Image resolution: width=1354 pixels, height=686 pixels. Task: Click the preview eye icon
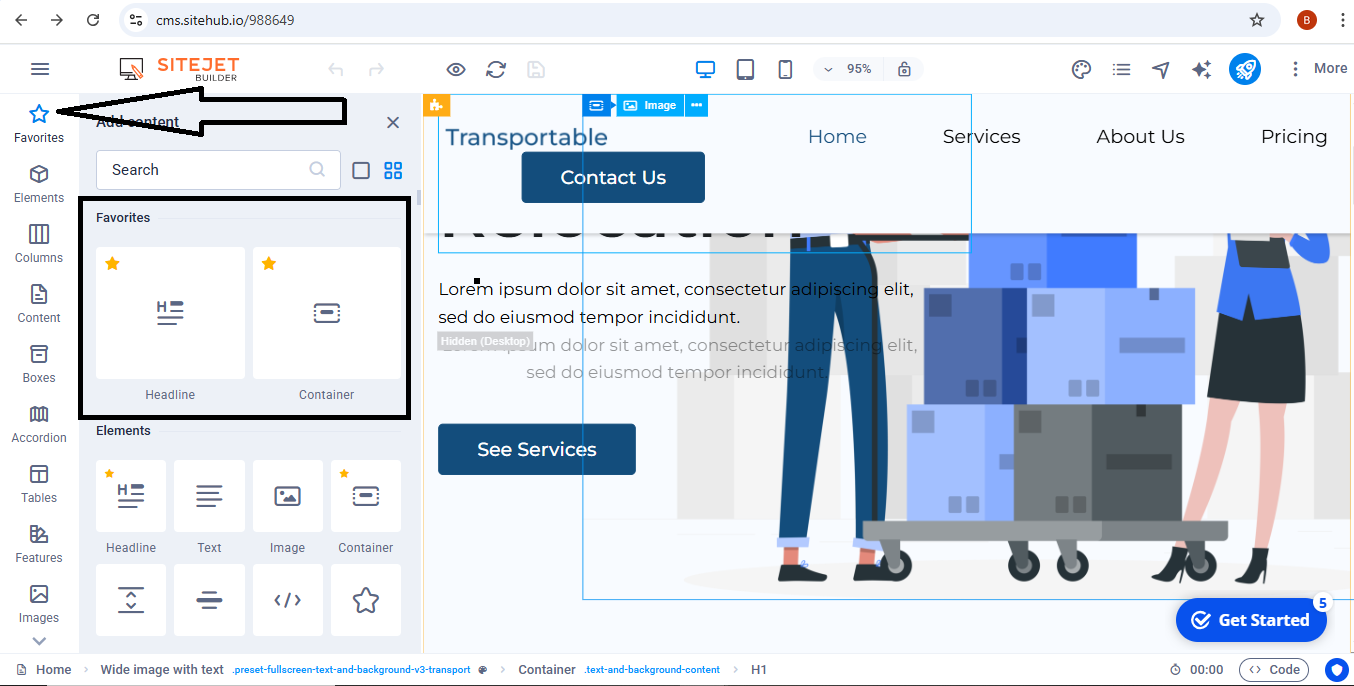pos(456,69)
